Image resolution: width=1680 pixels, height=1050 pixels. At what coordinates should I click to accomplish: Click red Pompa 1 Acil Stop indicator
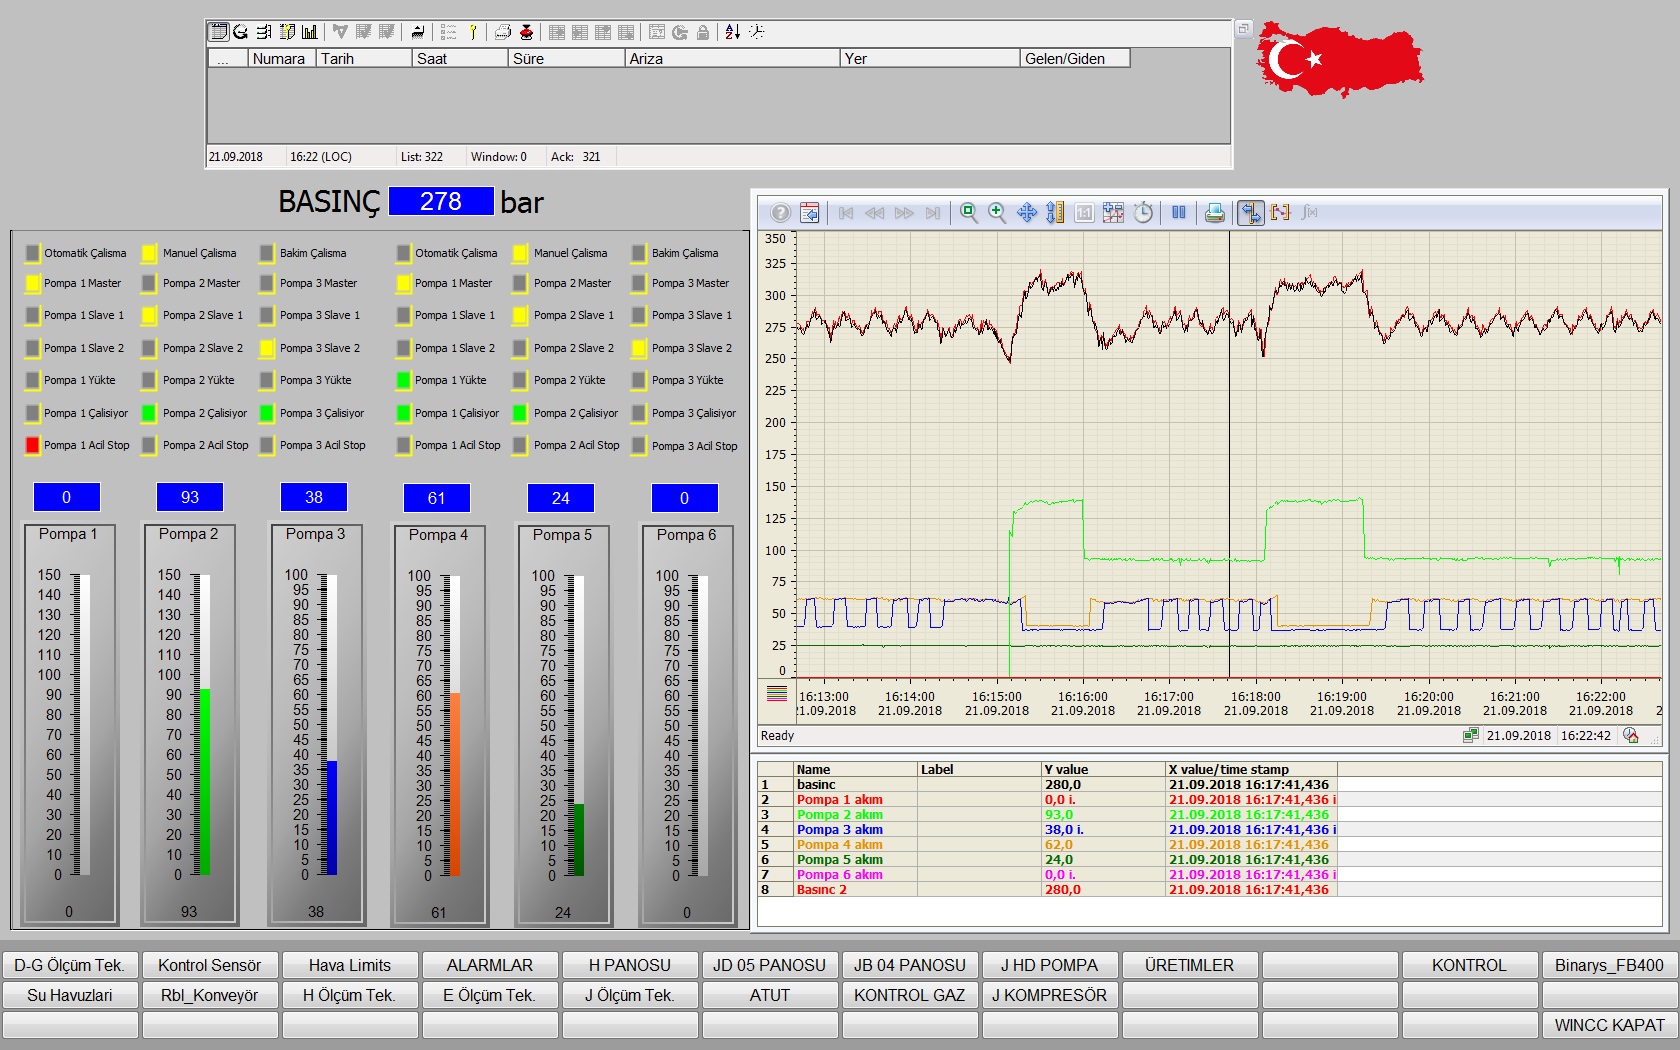click(33, 445)
